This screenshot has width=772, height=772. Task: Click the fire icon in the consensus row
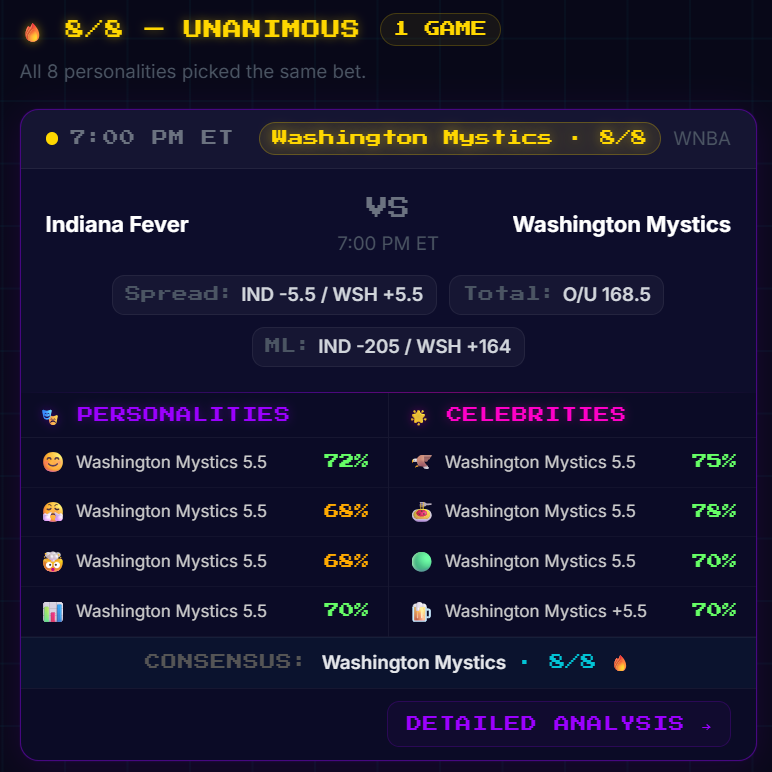tap(620, 663)
